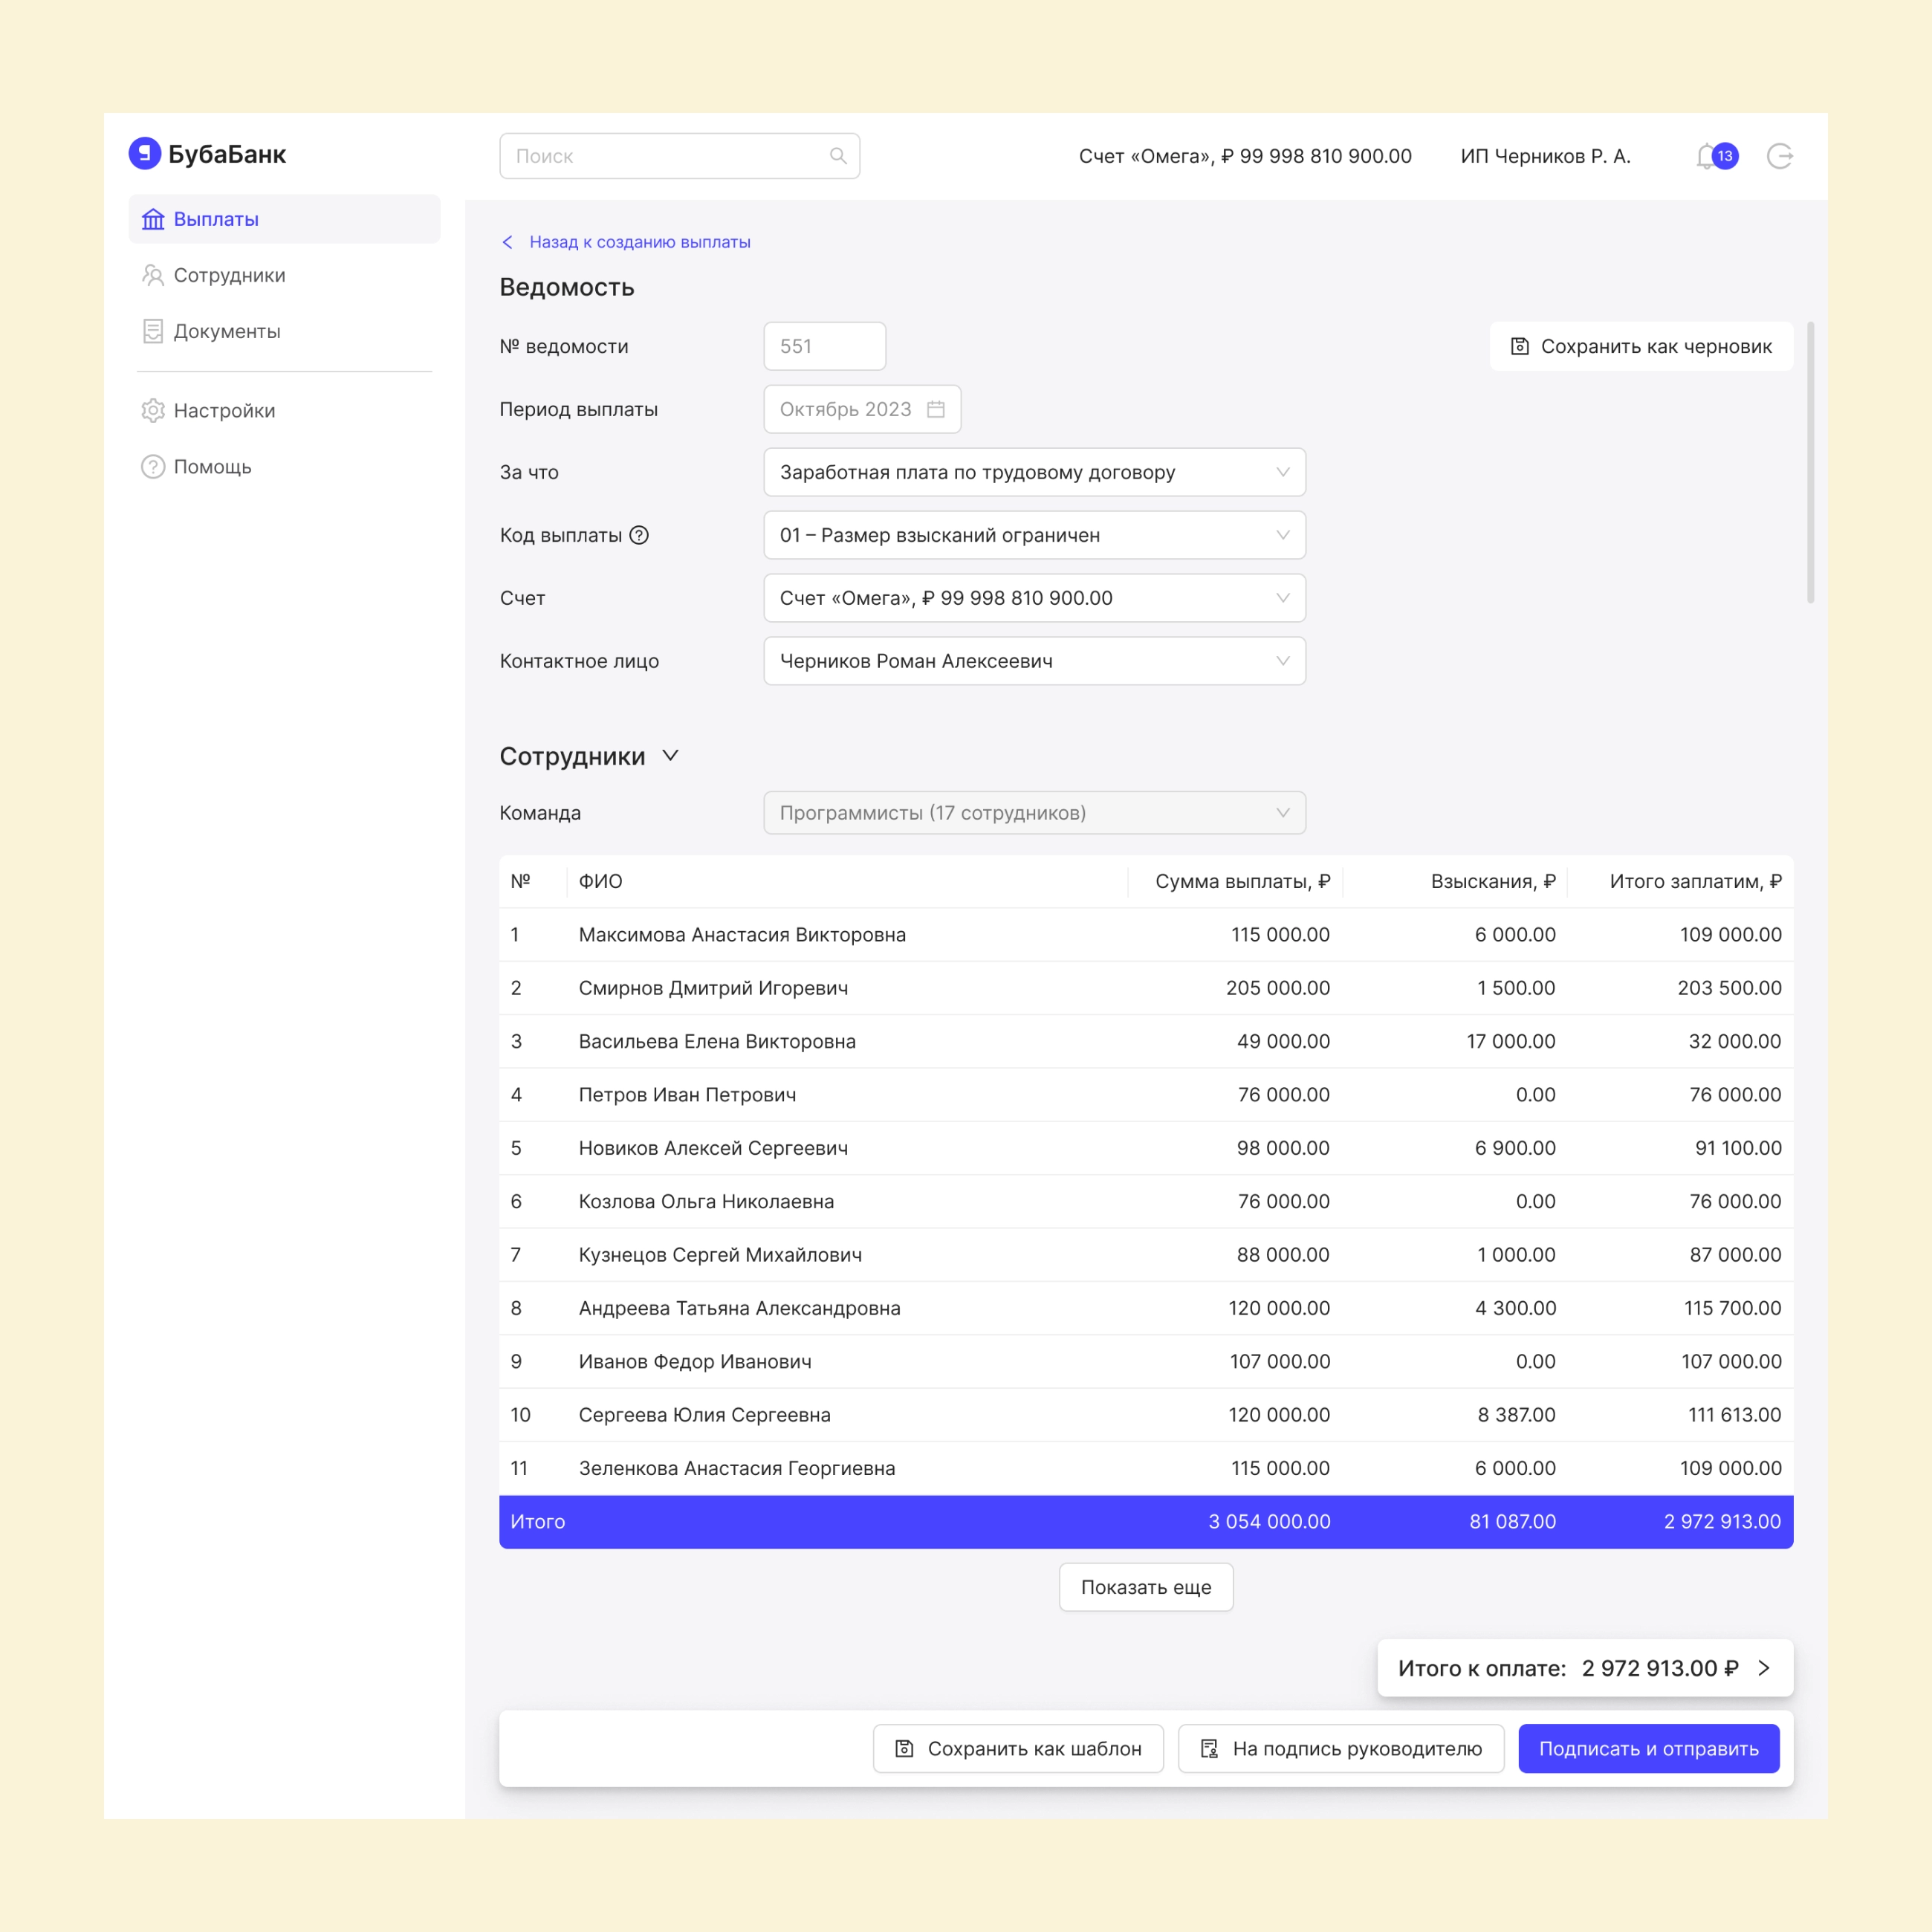Select row Иванов Федор Иванович

pos(1146,1361)
